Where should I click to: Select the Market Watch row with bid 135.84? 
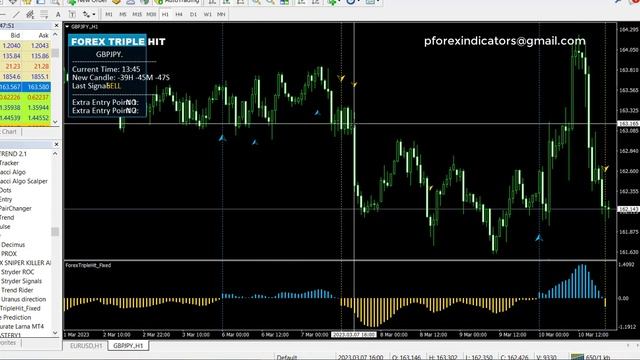[25, 56]
